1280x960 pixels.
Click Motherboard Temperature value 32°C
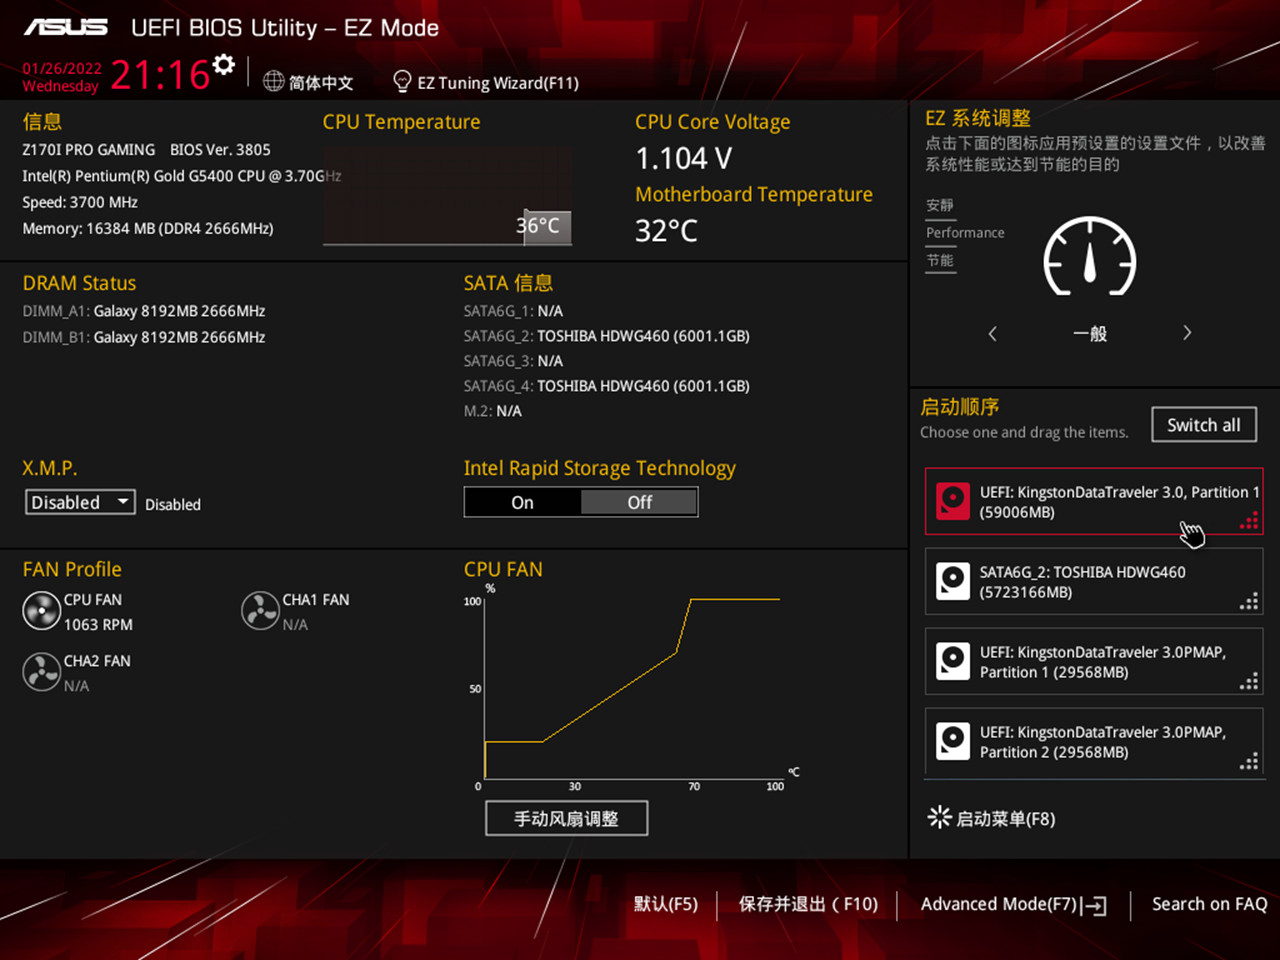667,231
